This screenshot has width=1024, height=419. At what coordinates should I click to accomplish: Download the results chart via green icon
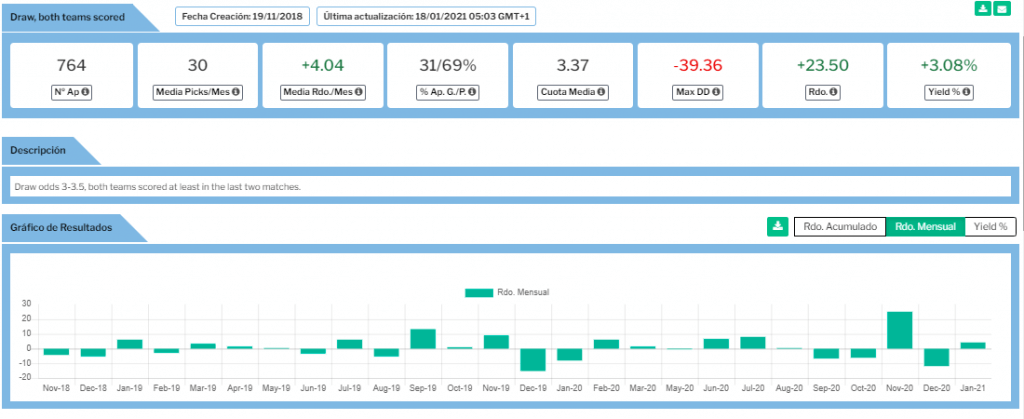(777, 227)
